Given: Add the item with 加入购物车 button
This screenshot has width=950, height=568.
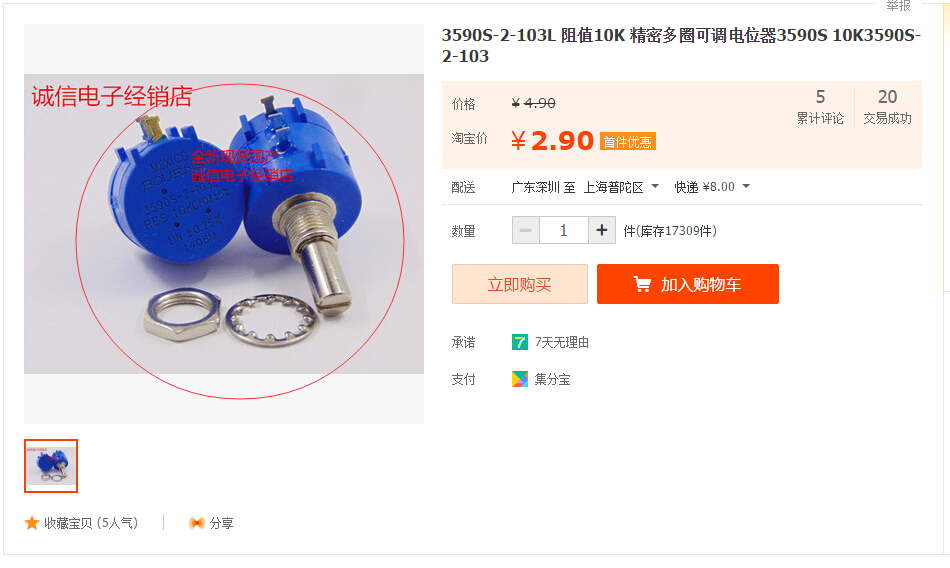Looking at the screenshot, I should [688, 284].
